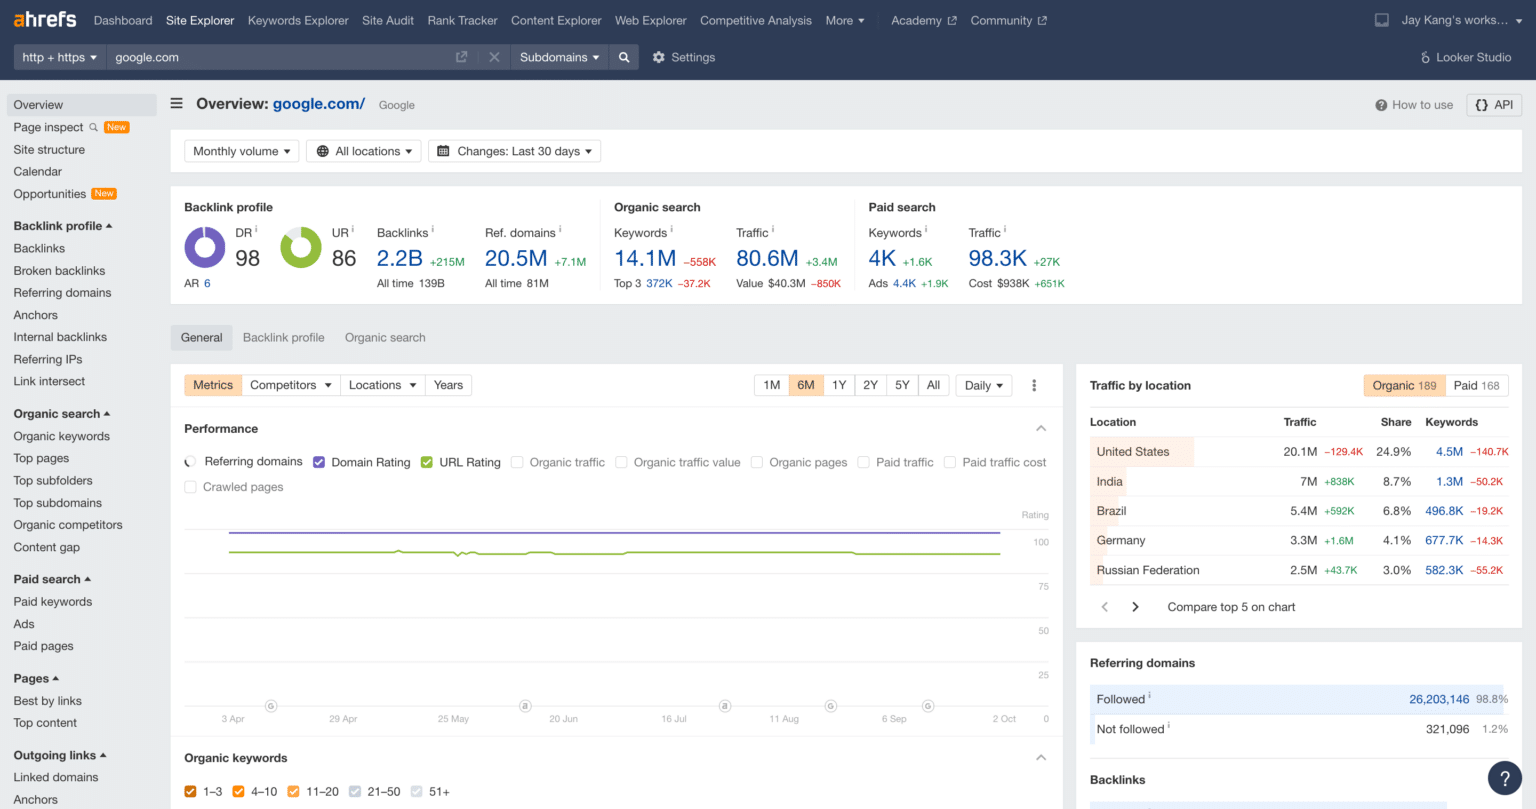The height and width of the screenshot is (809, 1536).
Task: Enable the Organic traffic checkbox
Action: [x=517, y=462]
